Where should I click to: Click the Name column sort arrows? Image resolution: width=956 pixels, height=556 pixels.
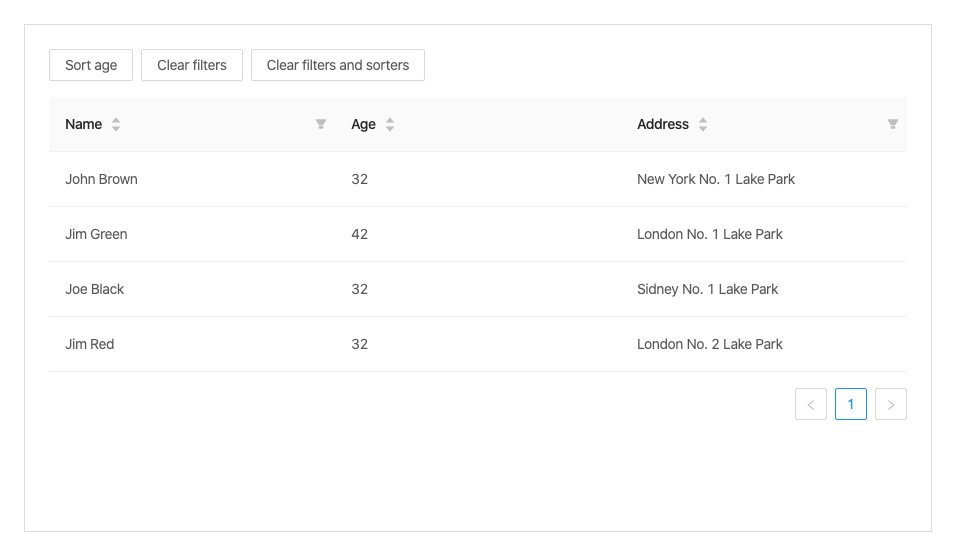(x=116, y=125)
